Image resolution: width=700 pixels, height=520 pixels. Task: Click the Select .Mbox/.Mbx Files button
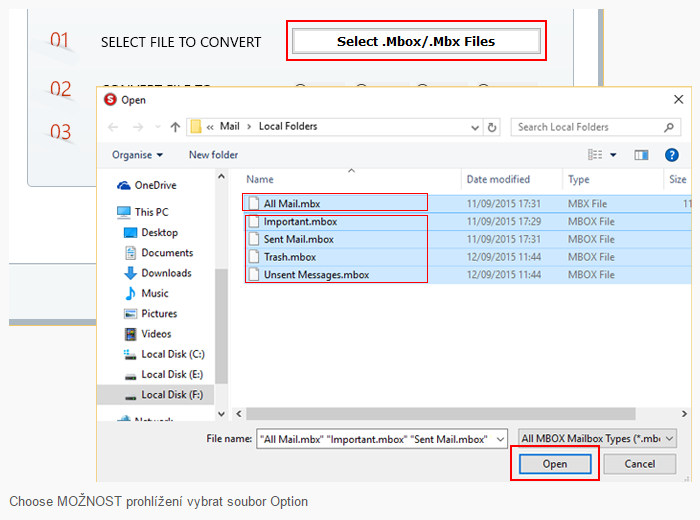pyautogui.click(x=416, y=42)
